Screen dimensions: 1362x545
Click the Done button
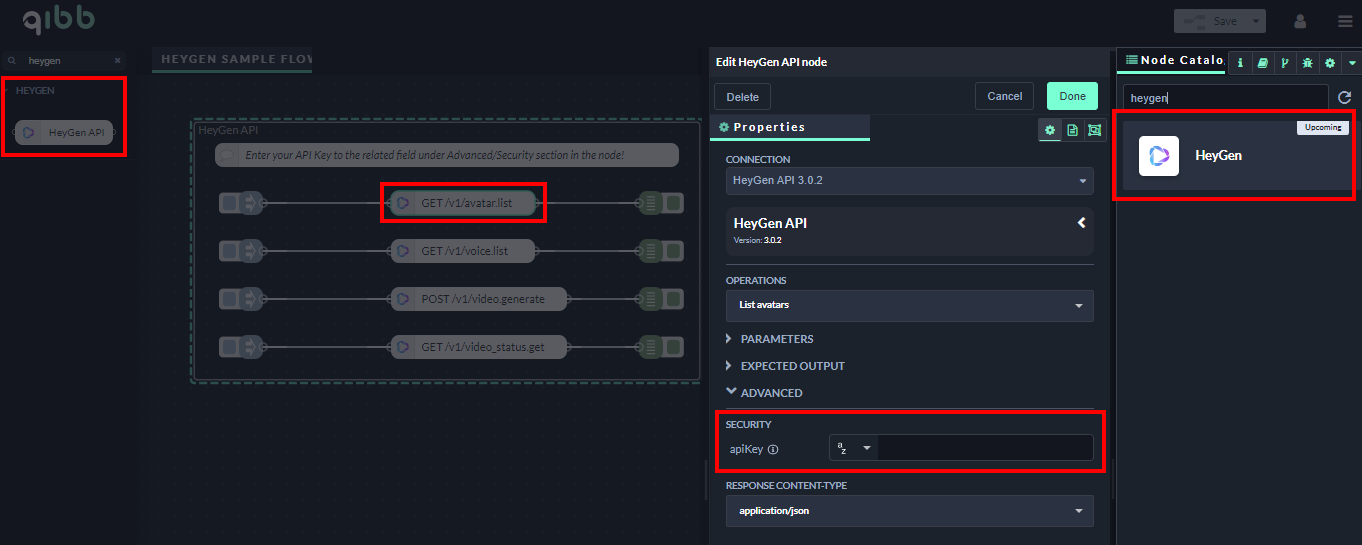pyautogui.click(x=1072, y=96)
